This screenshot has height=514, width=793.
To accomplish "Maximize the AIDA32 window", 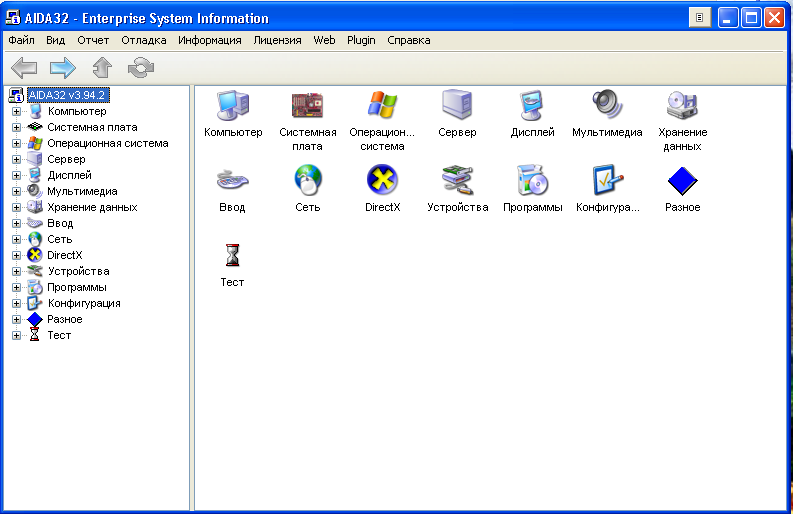I will tap(751, 18).
